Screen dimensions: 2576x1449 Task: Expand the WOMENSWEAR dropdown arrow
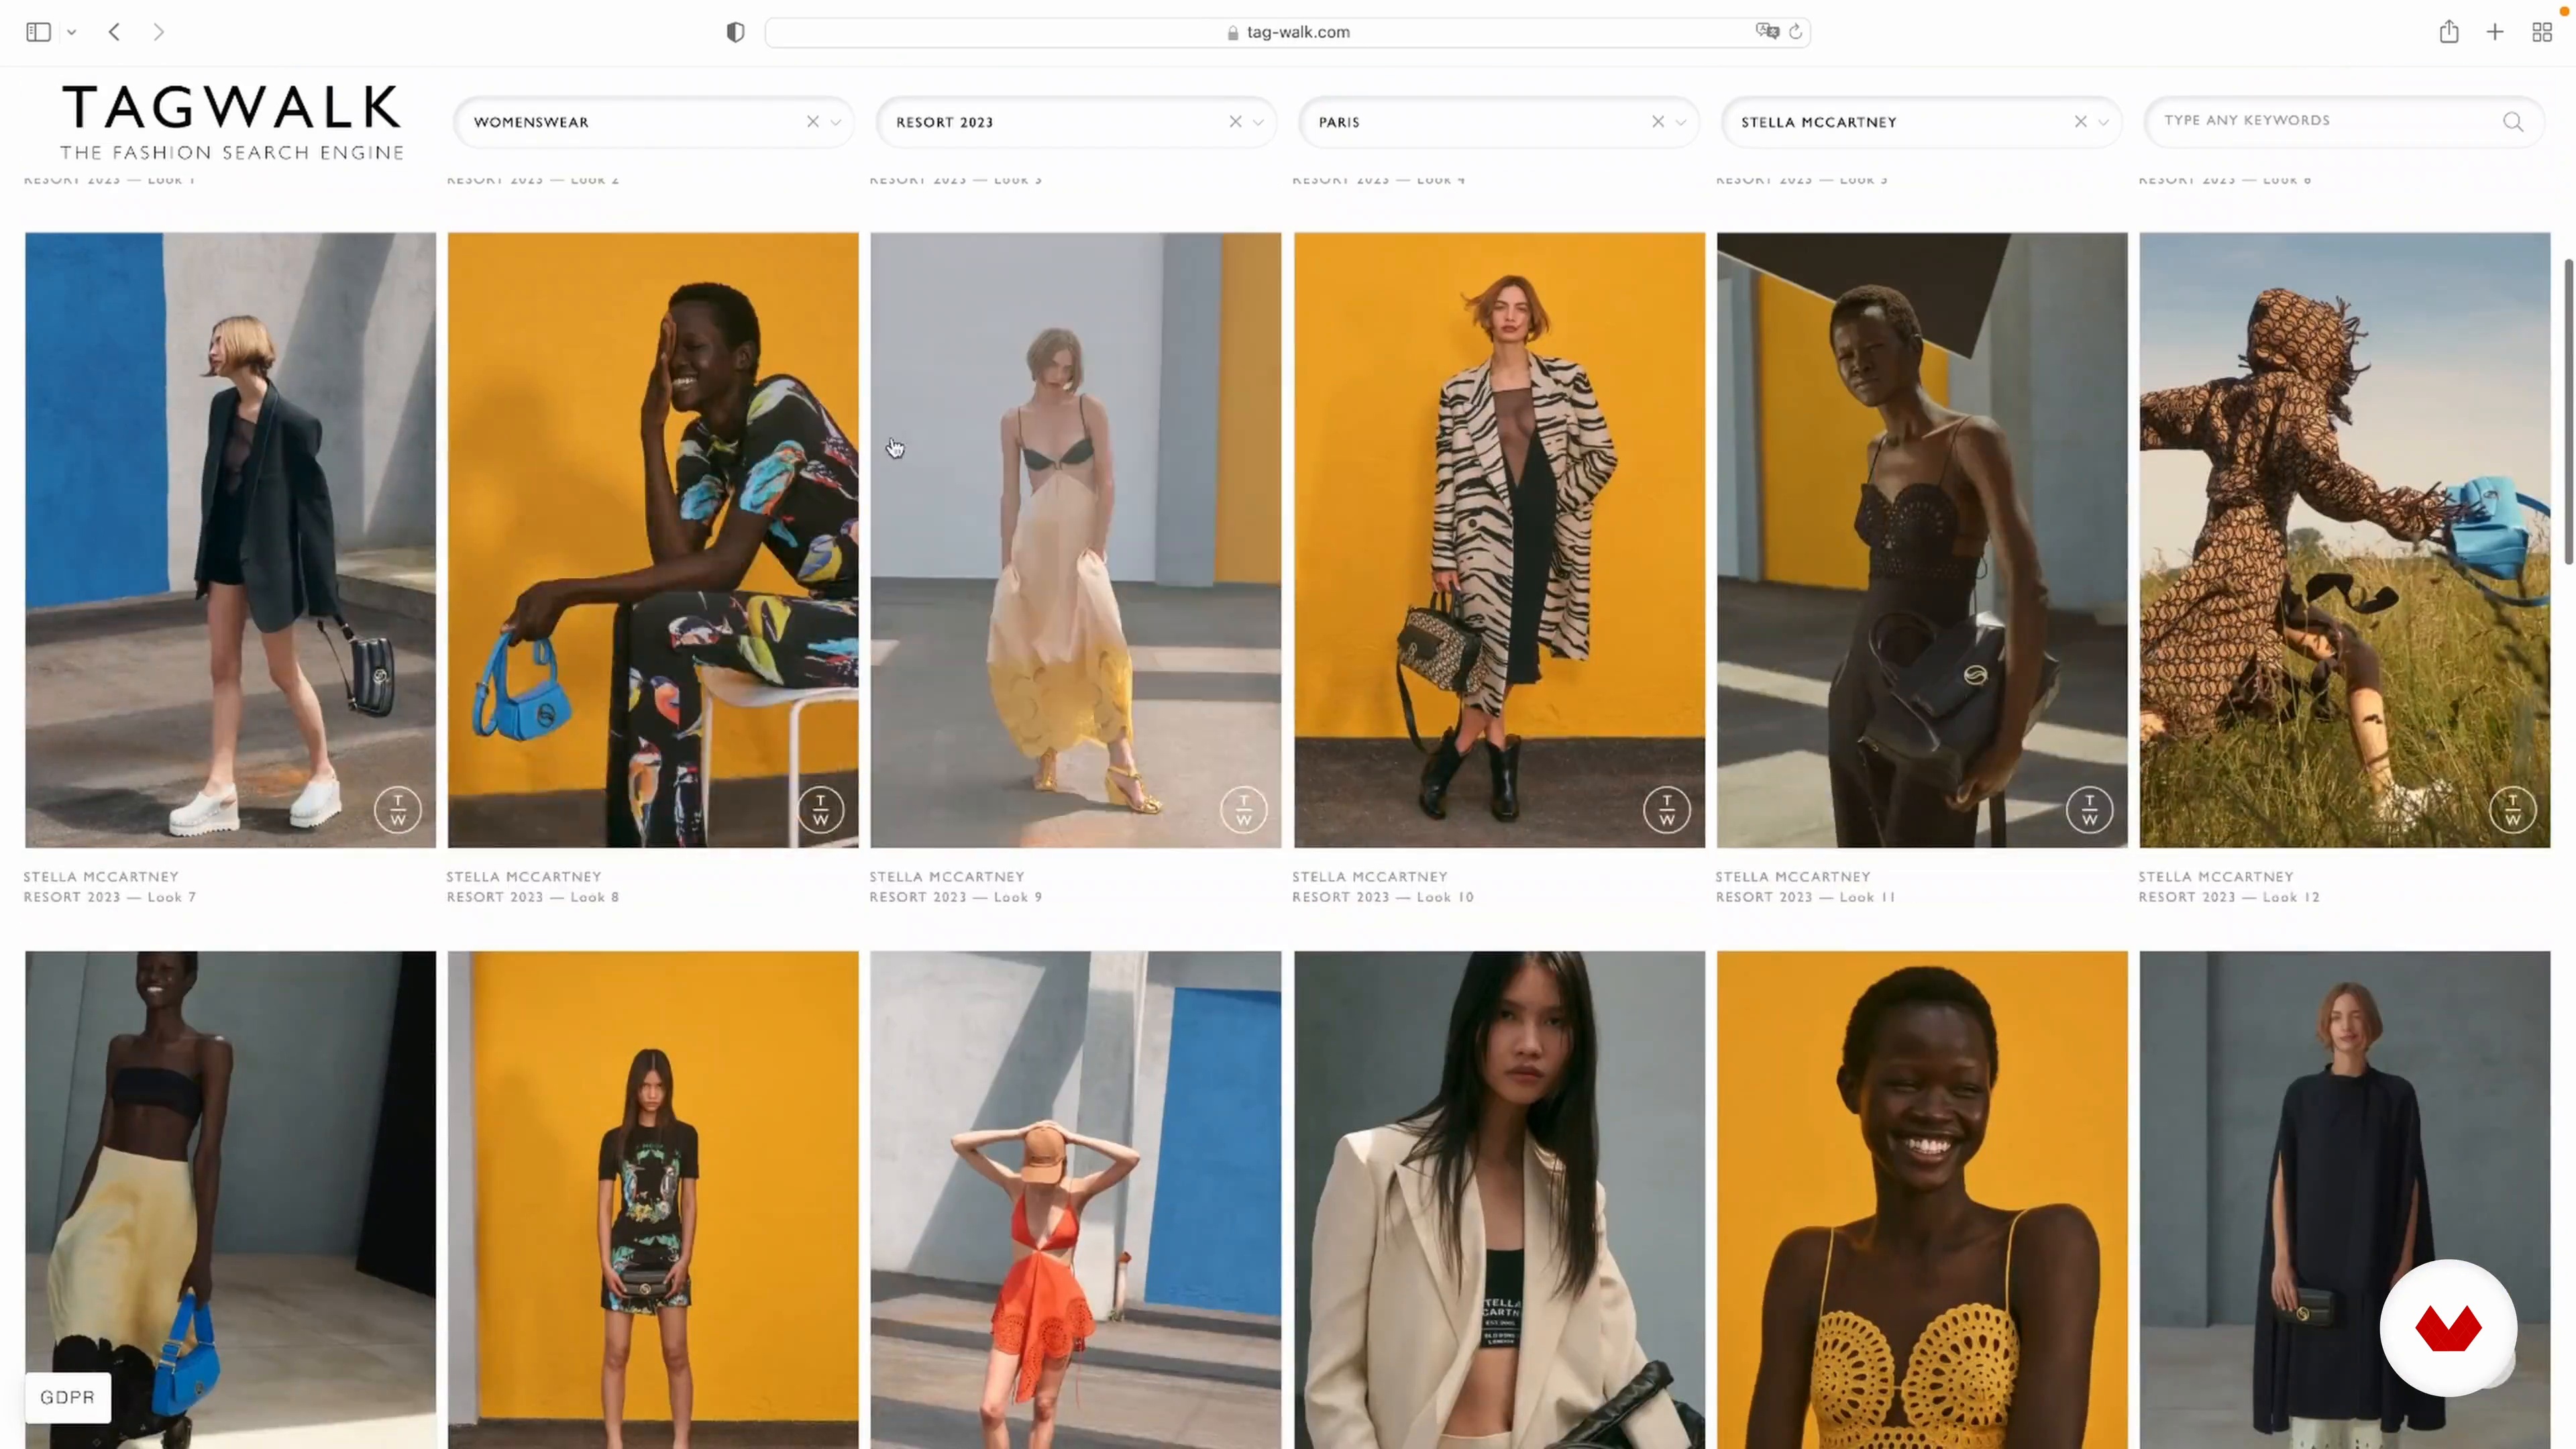pos(836,122)
